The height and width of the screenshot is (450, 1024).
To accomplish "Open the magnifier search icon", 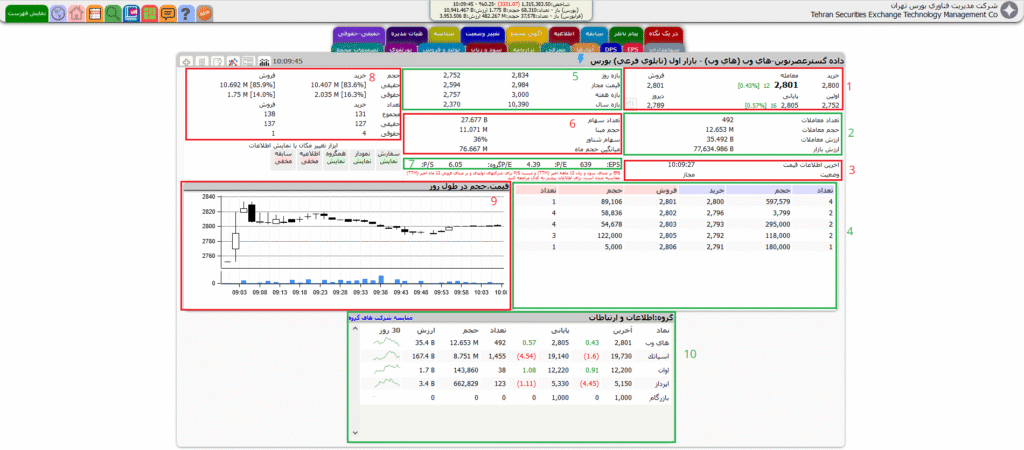I will [x=113, y=13].
